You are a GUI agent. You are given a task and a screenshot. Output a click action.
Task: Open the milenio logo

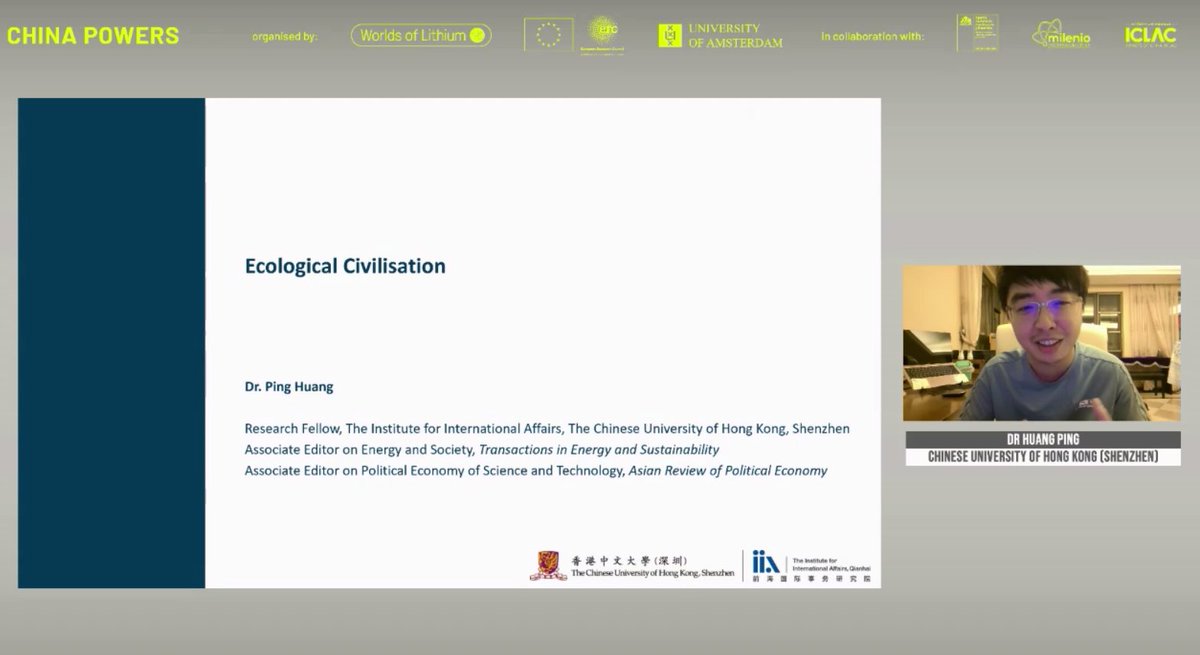(x=1061, y=35)
